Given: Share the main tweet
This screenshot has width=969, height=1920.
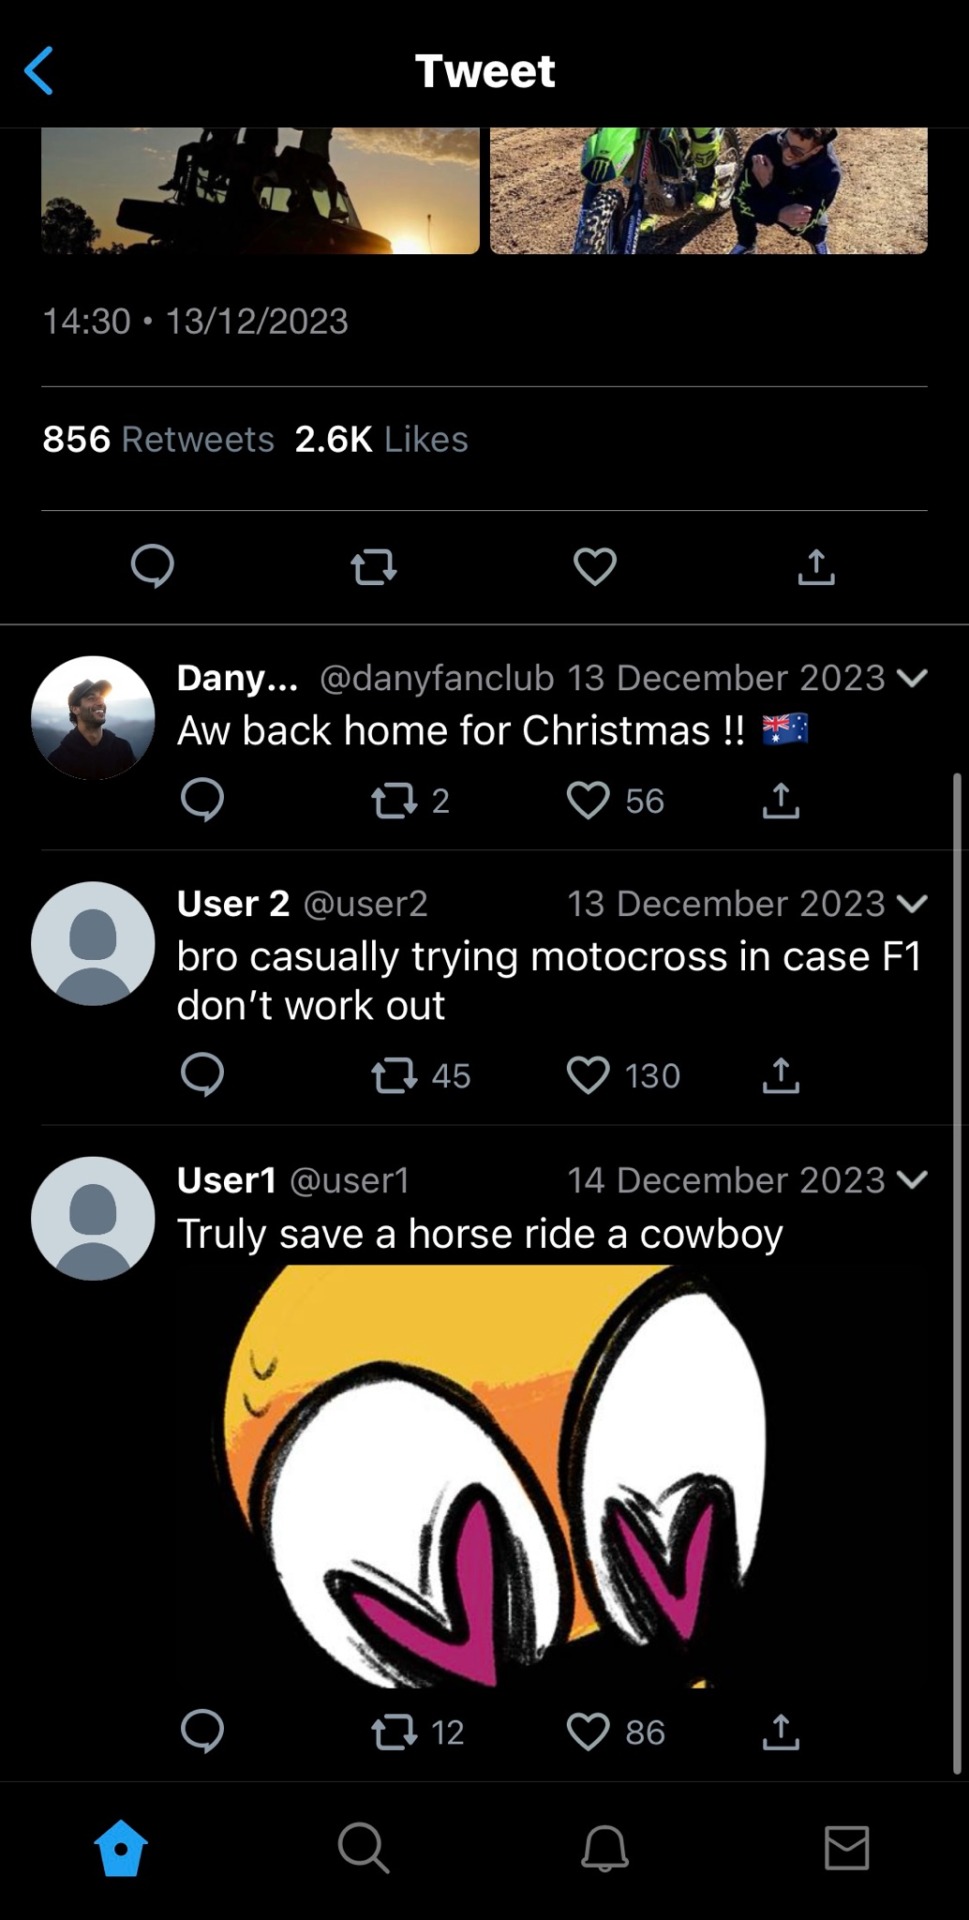Looking at the screenshot, I should pos(816,567).
